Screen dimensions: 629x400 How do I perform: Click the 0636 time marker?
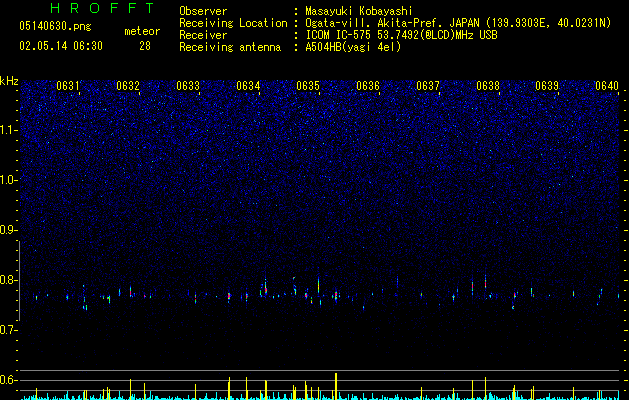tap(368, 86)
